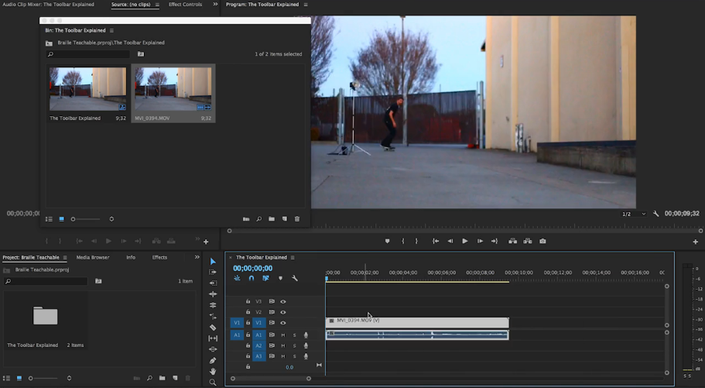Screen dimensions: 705x388
Task: Switch to the Effects tab
Action: coord(160,258)
